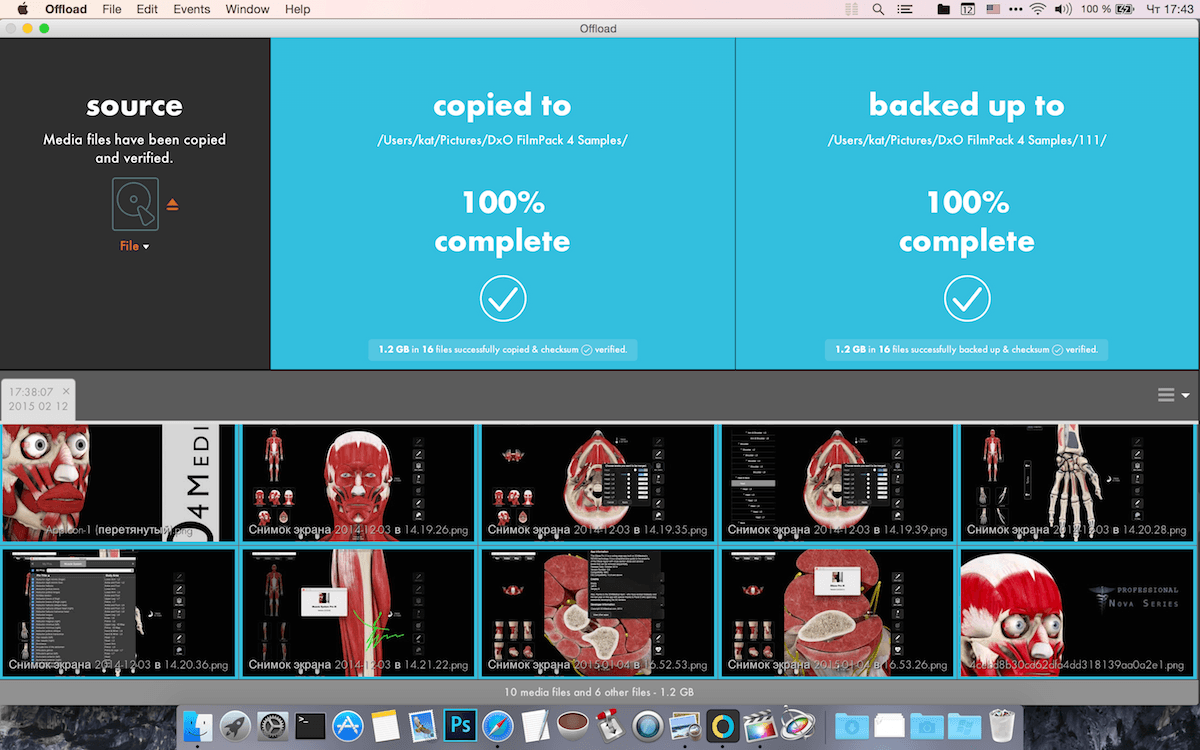Open the Offload app icon in the Dock
This screenshot has height=750, width=1200.
click(x=722, y=725)
